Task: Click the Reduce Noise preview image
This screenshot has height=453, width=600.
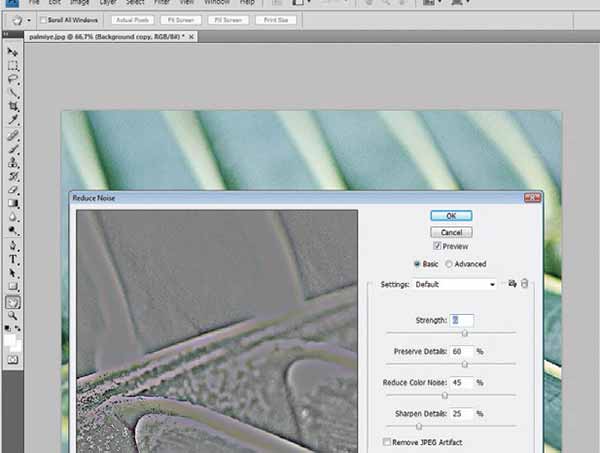Action: tap(217, 331)
